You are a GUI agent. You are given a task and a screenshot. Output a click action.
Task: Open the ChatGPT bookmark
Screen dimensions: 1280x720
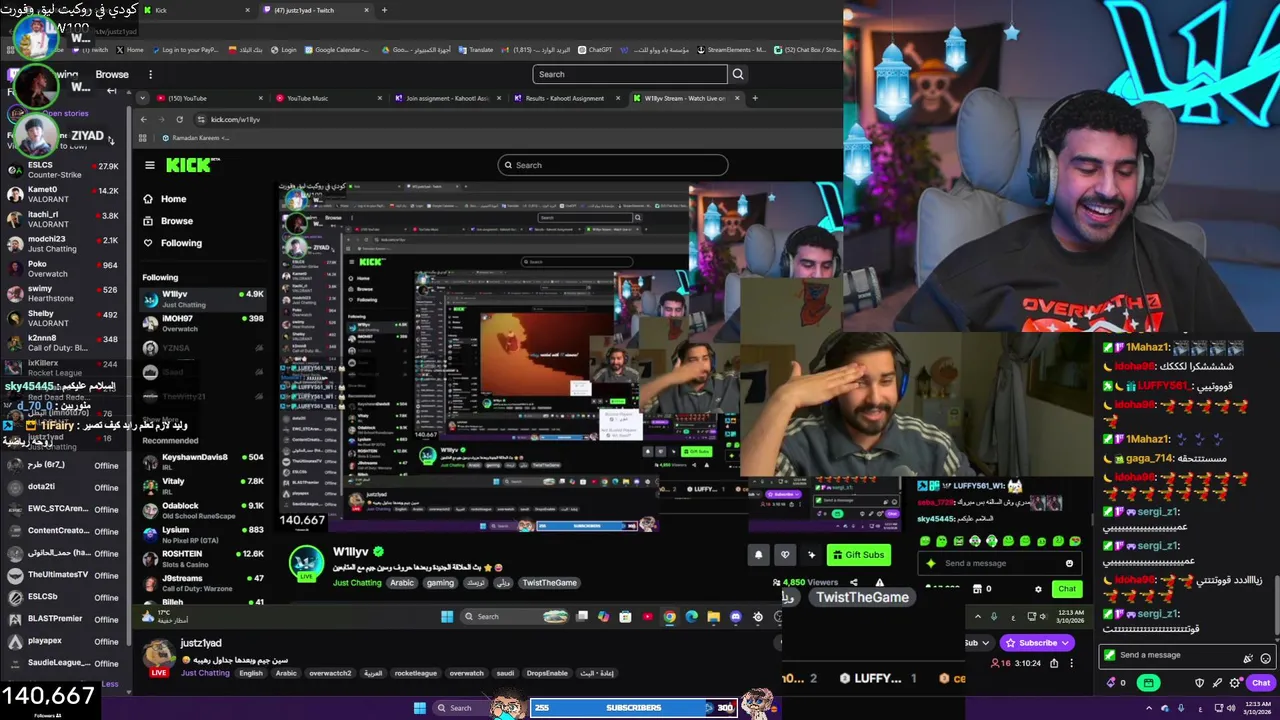(594, 50)
